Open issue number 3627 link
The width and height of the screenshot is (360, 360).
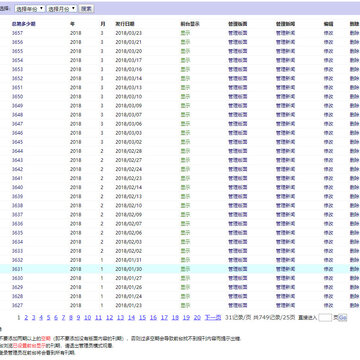17,305
